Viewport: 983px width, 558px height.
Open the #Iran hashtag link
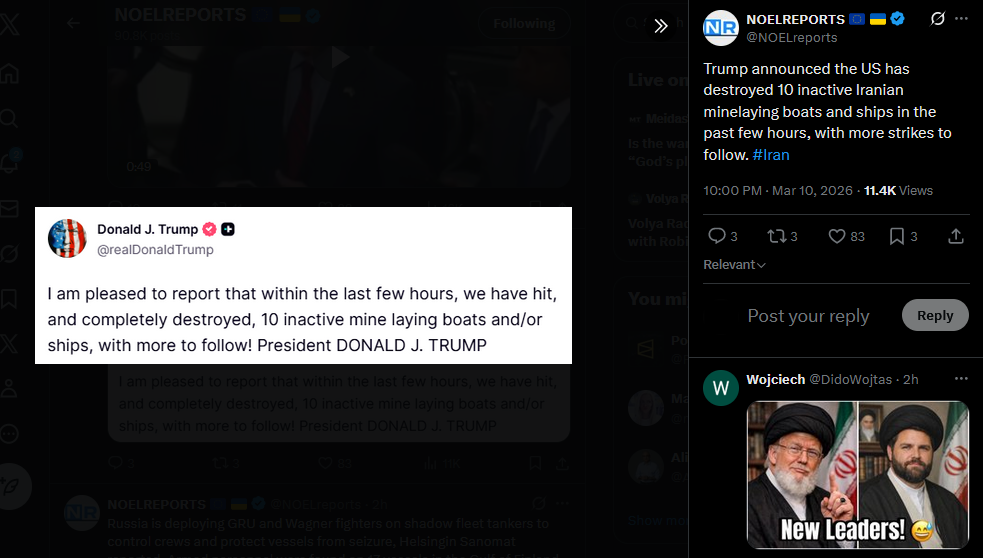770,155
